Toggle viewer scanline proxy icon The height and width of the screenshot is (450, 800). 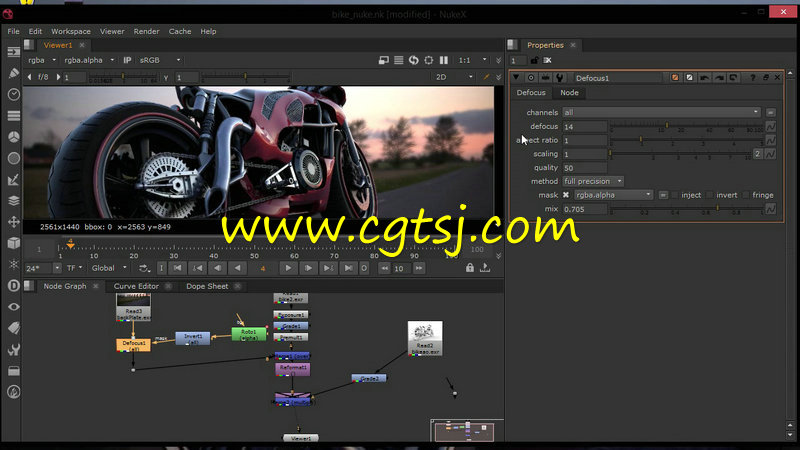click(x=398, y=60)
